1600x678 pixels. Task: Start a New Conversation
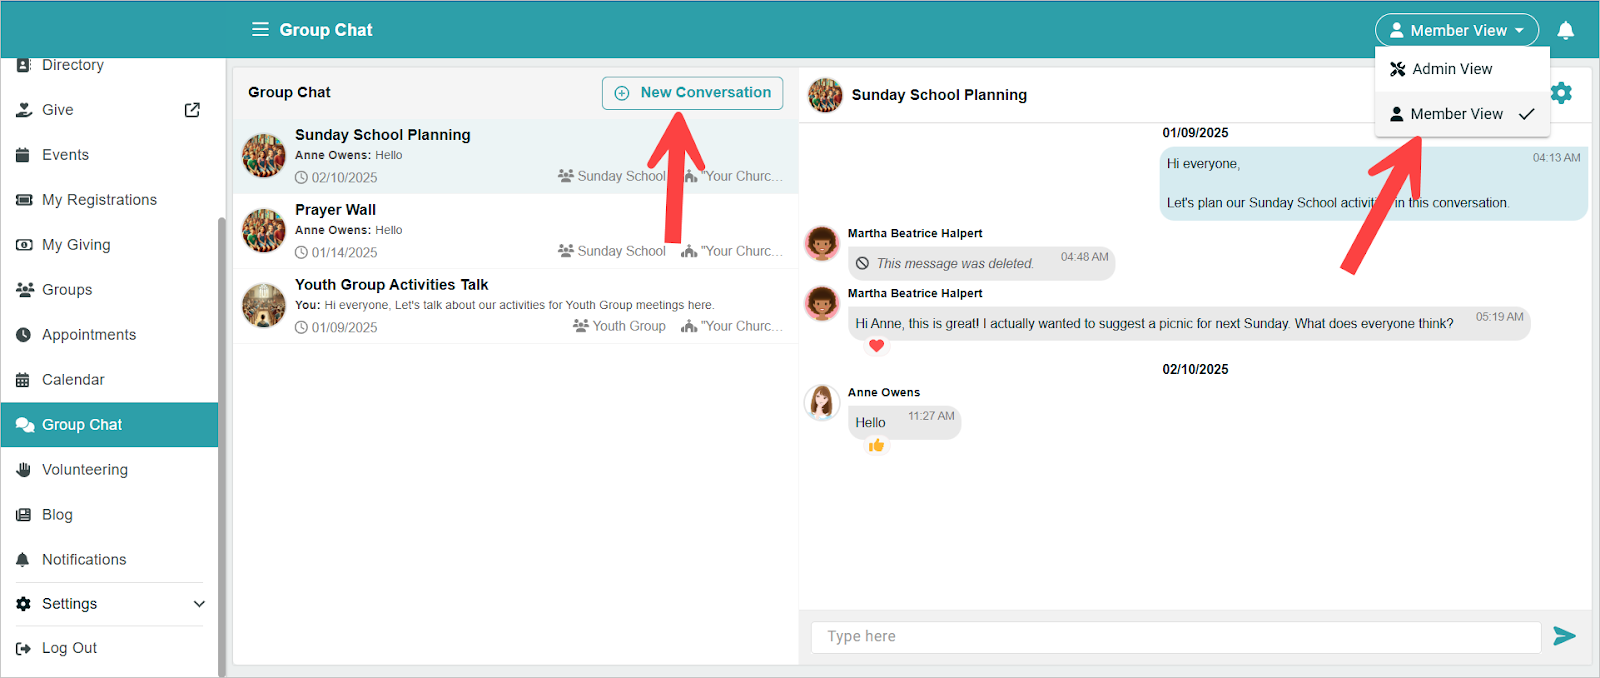(x=692, y=93)
